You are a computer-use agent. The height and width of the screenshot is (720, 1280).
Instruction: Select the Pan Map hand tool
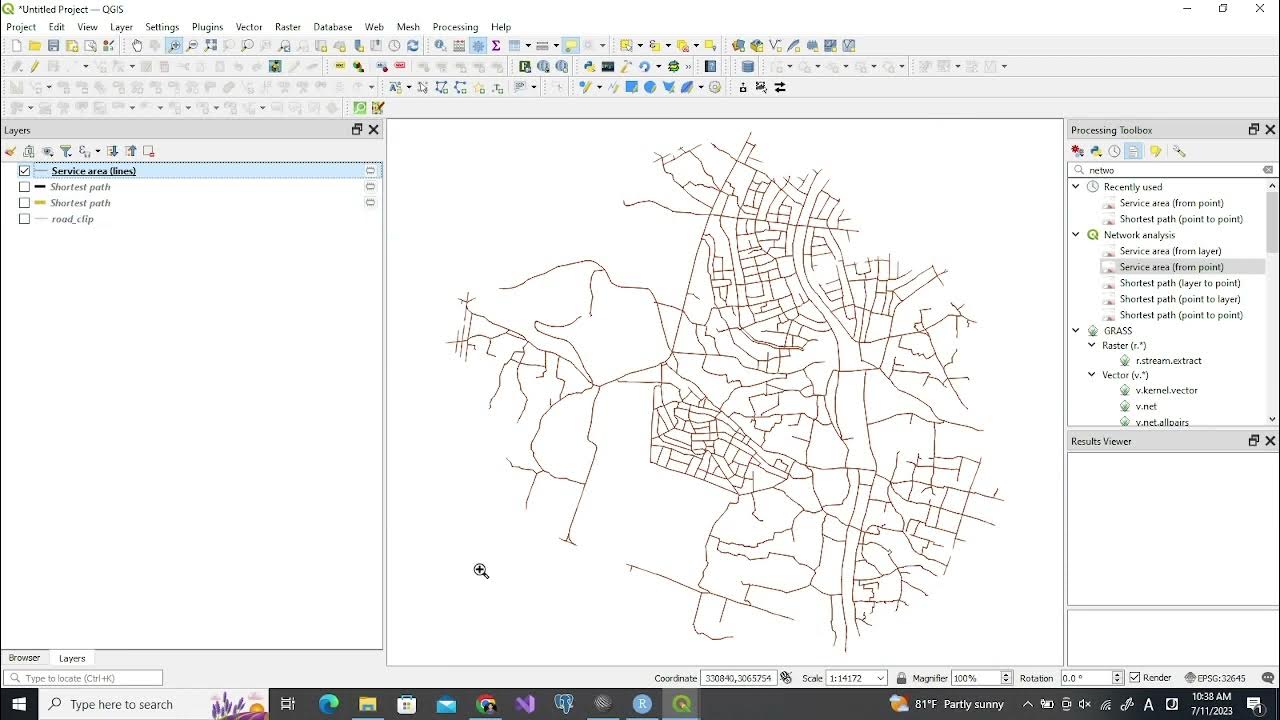click(137, 46)
